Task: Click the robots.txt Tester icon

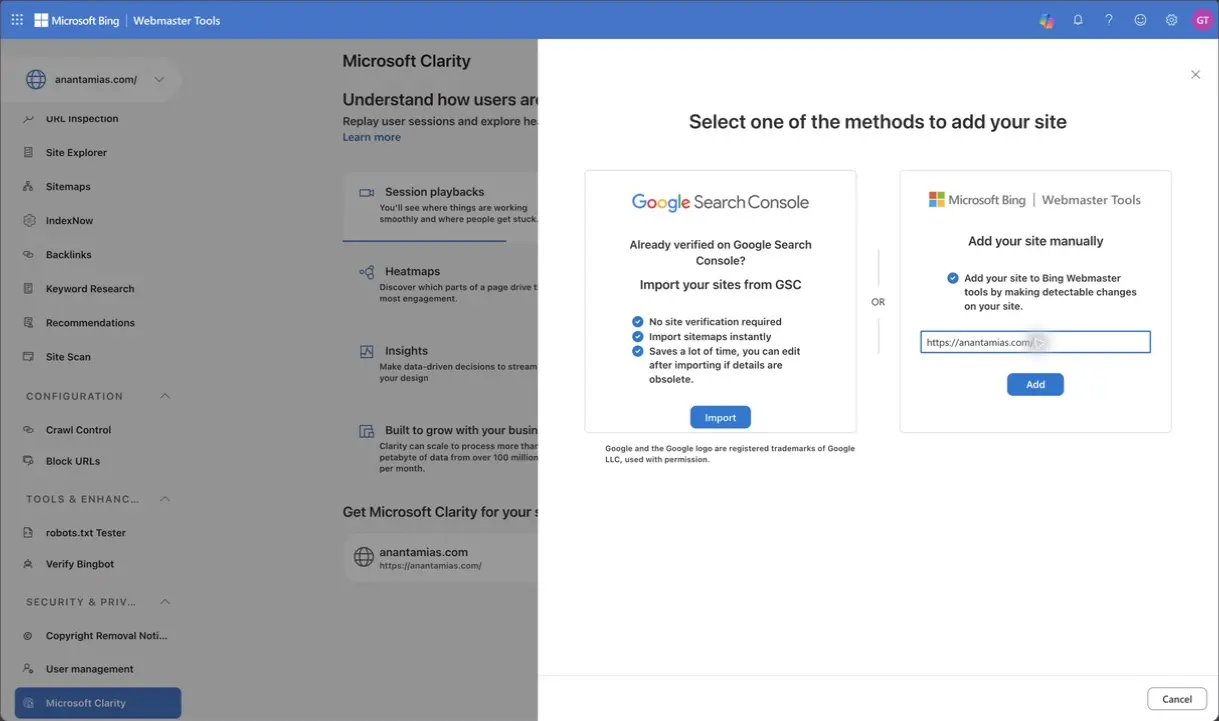Action: pyautogui.click(x=28, y=532)
